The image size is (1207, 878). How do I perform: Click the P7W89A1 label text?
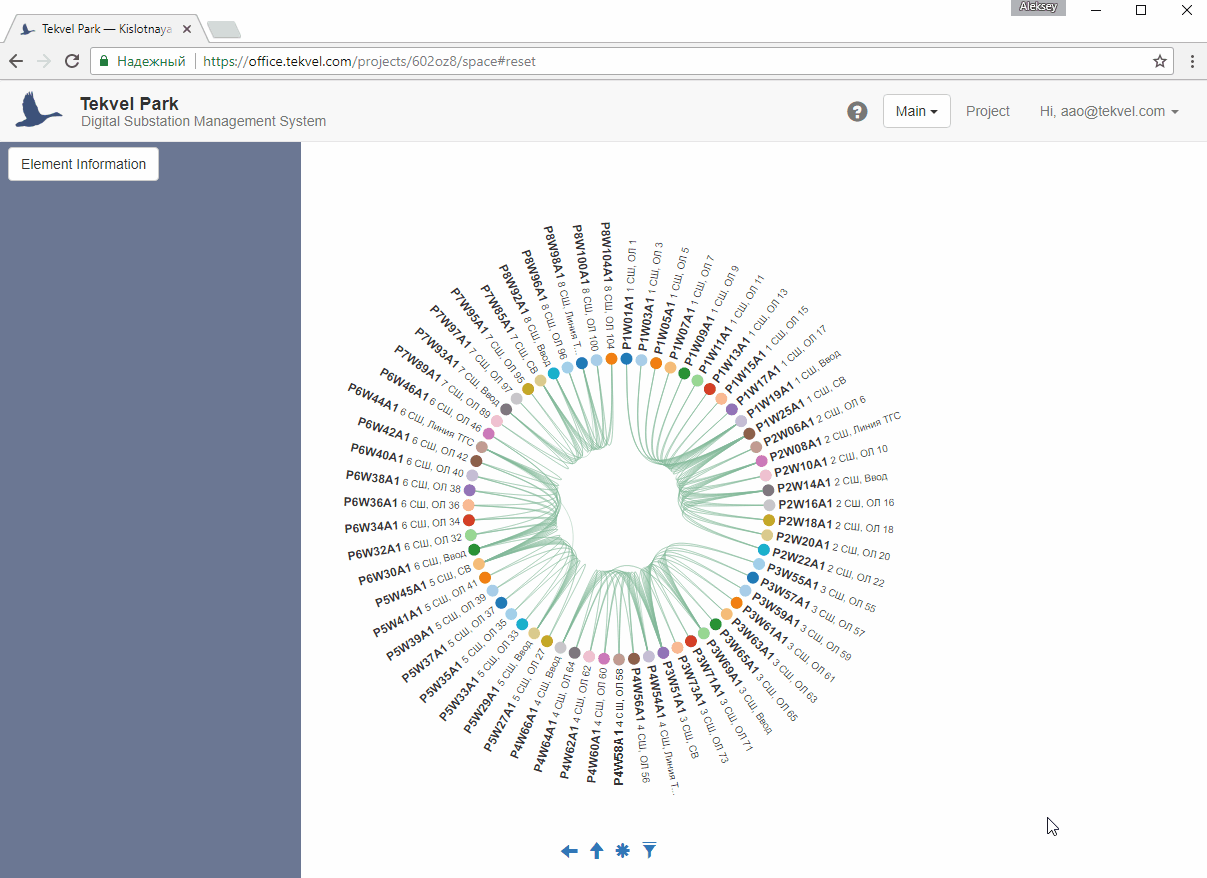pos(418,364)
